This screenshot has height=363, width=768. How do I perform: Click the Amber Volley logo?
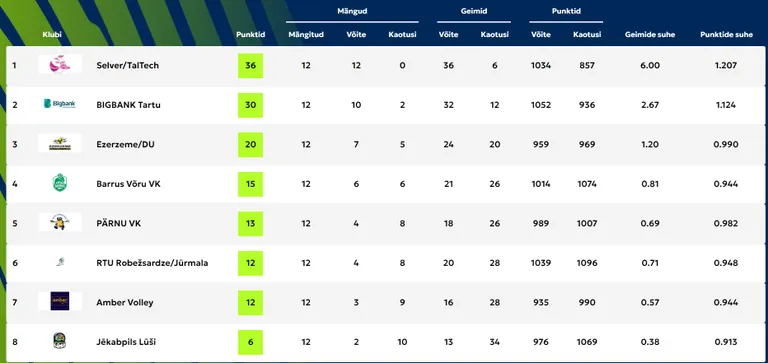60,302
